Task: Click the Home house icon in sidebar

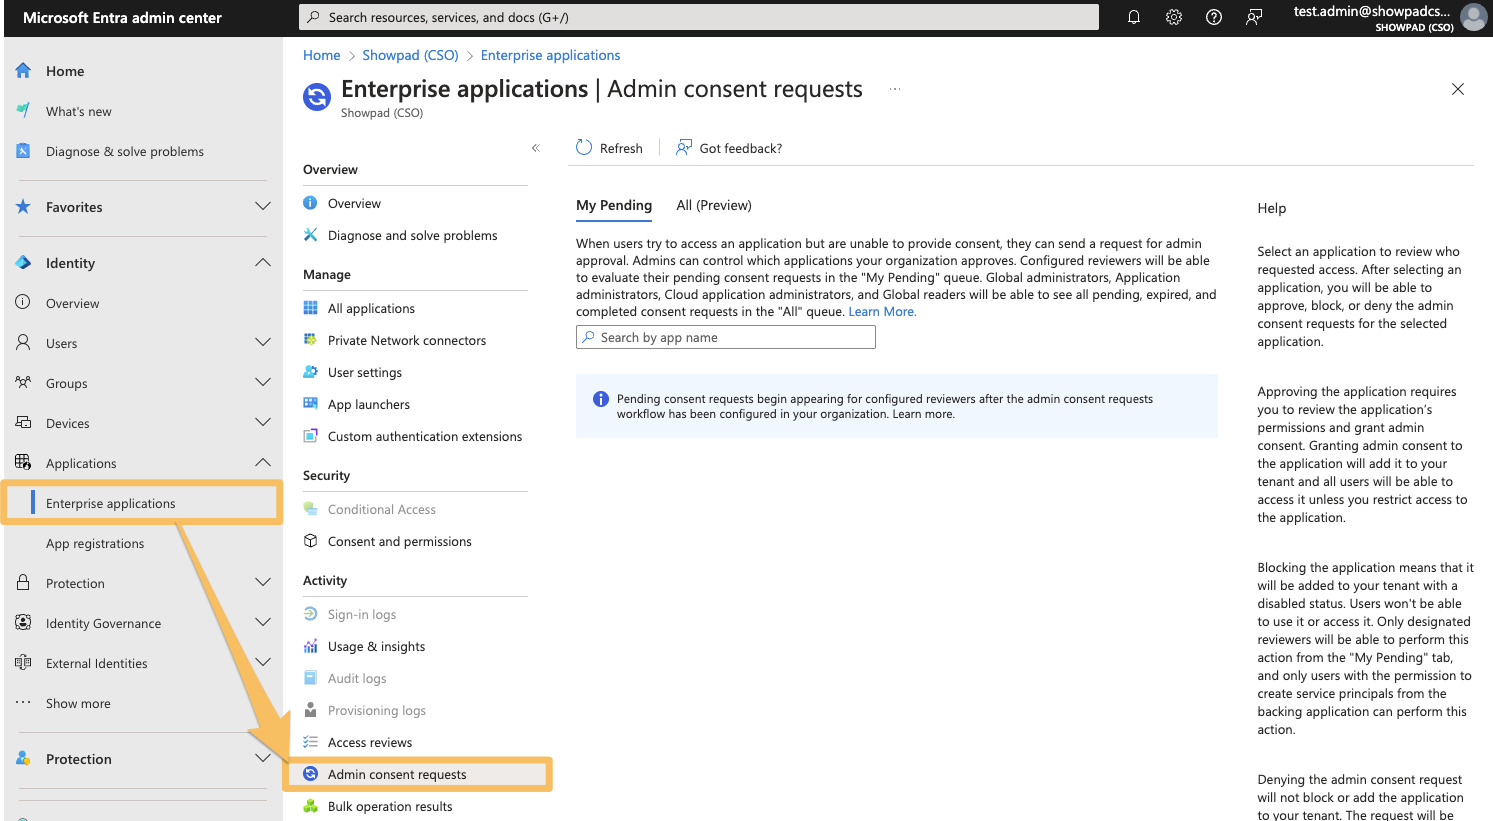Action: tap(23, 71)
